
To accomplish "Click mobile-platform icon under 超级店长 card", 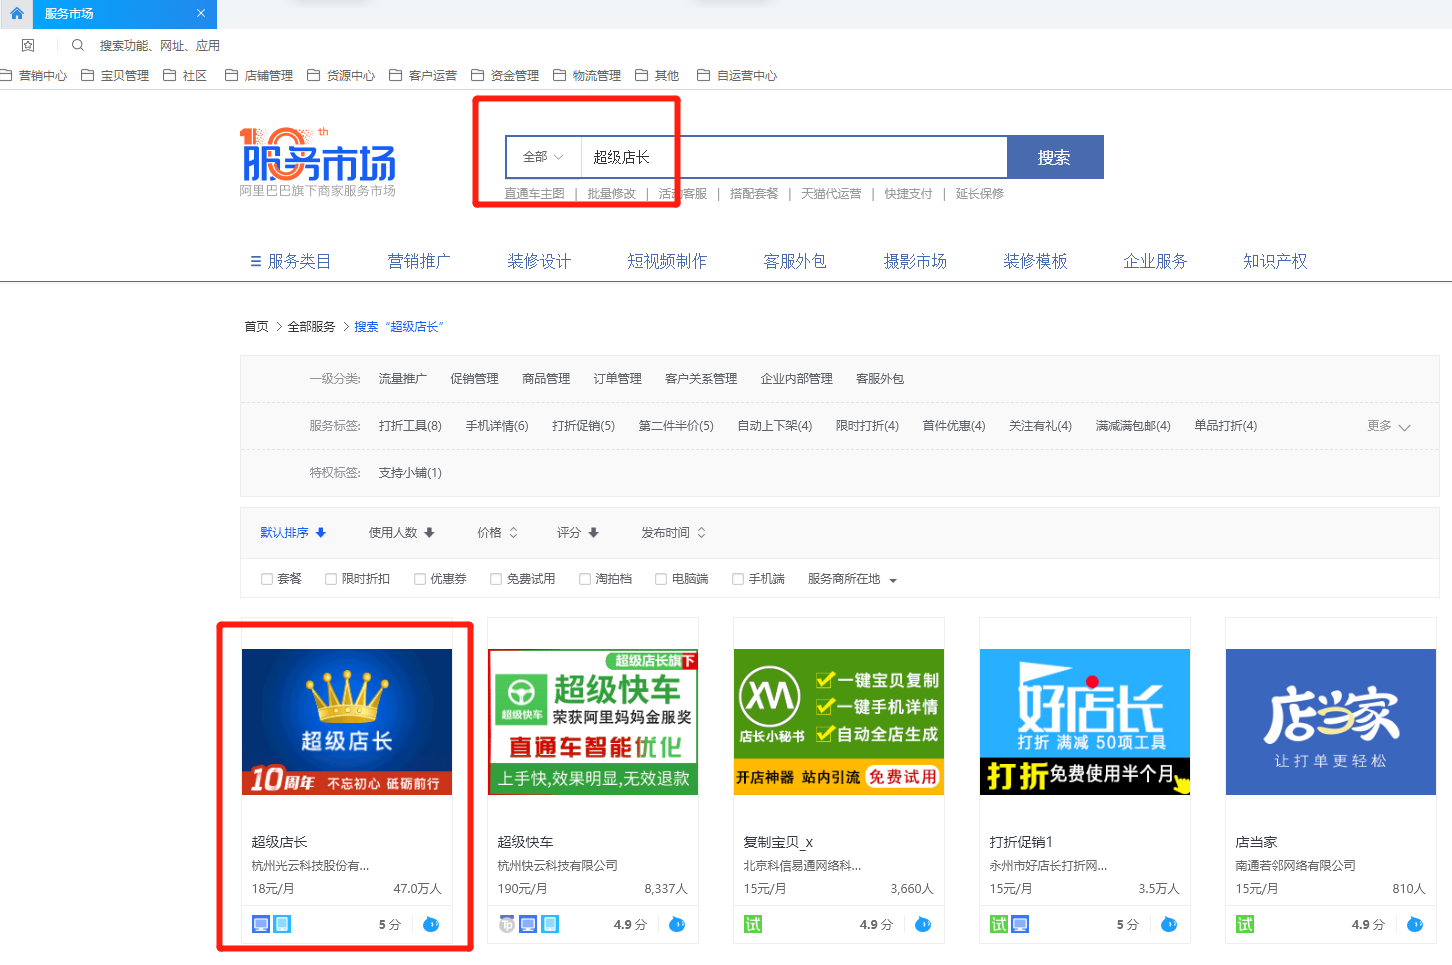I will click(283, 924).
